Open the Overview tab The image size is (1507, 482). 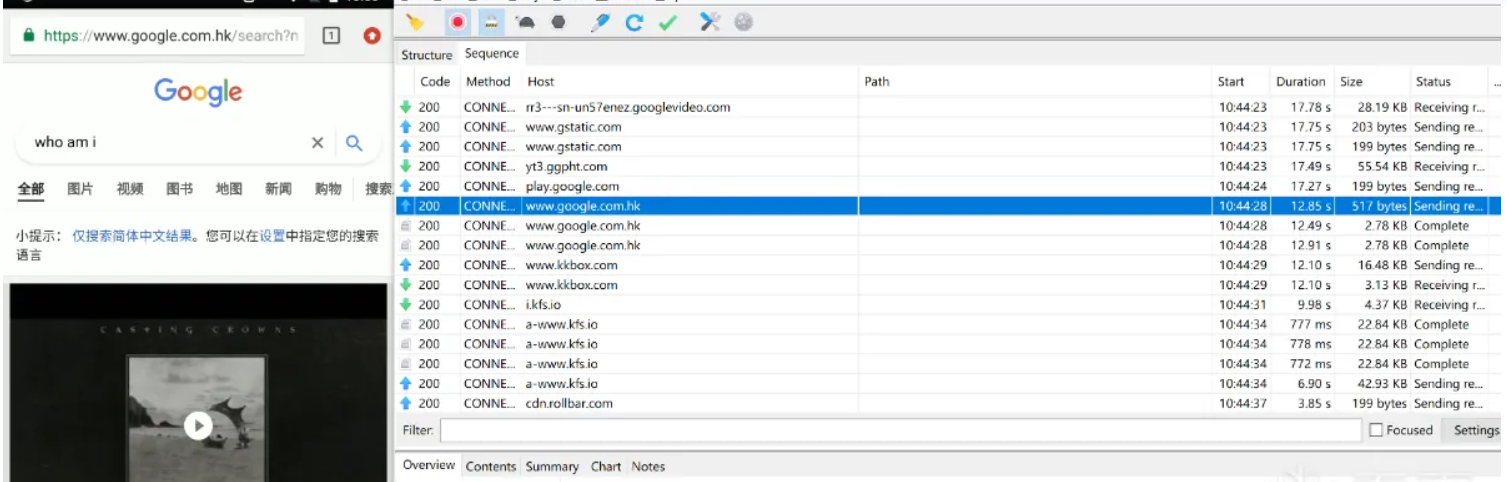point(429,466)
